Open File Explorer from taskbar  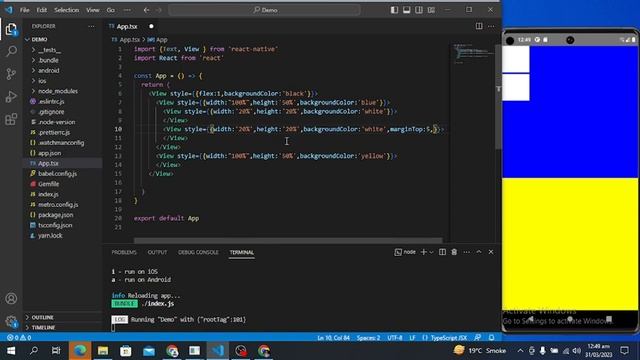(103, 351)
